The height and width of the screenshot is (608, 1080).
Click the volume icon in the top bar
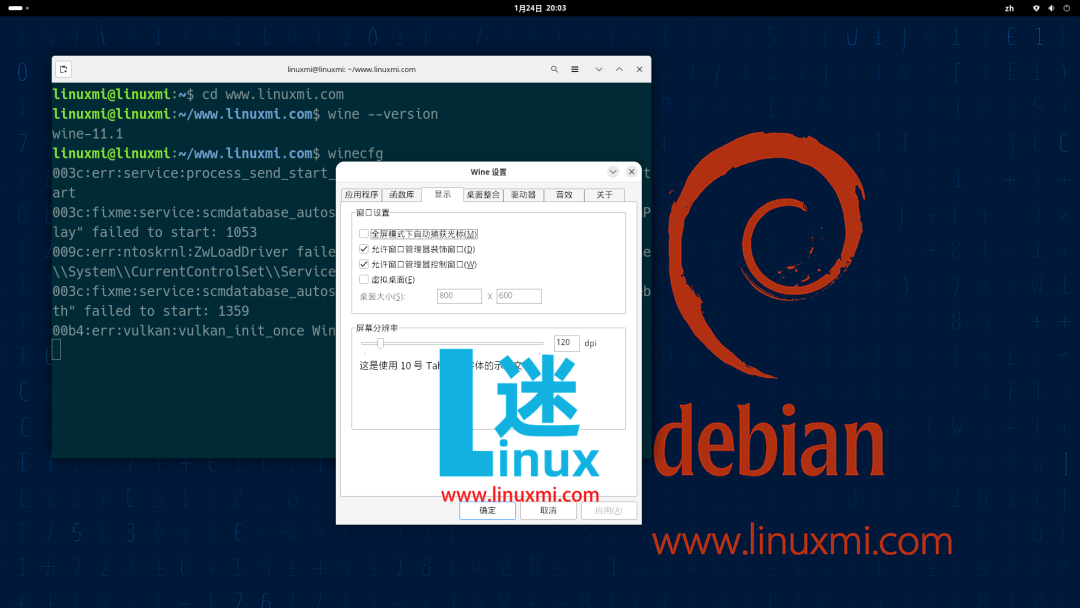[x=1051, y=9]
